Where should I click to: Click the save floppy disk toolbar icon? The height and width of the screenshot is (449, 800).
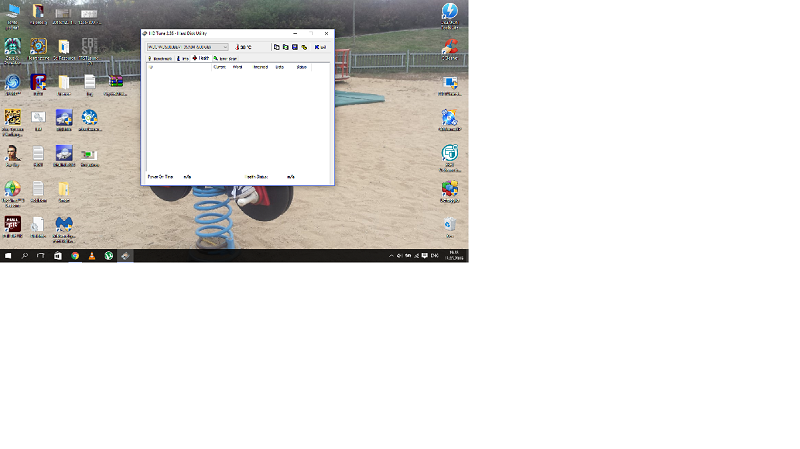[x=295, y=47]
